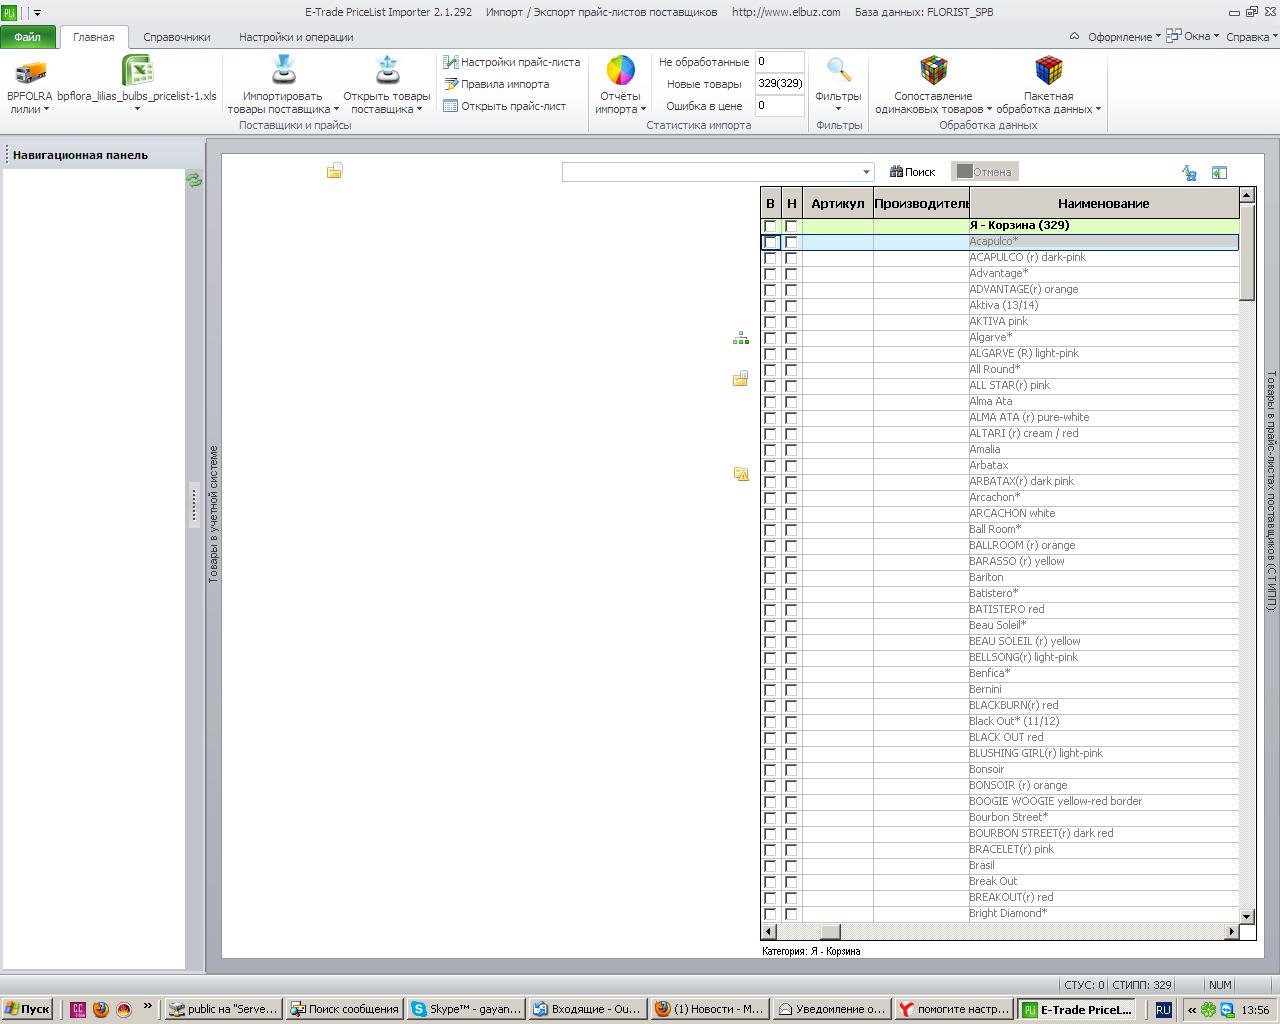Toggle the В checkbox for Acapulco* row

pyautogui.click(x=770, y=242)
